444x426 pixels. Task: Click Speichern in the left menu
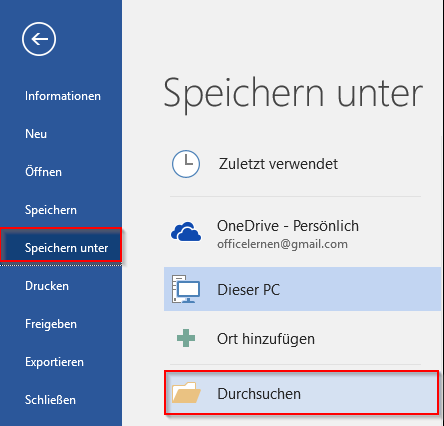pos(51,210)
